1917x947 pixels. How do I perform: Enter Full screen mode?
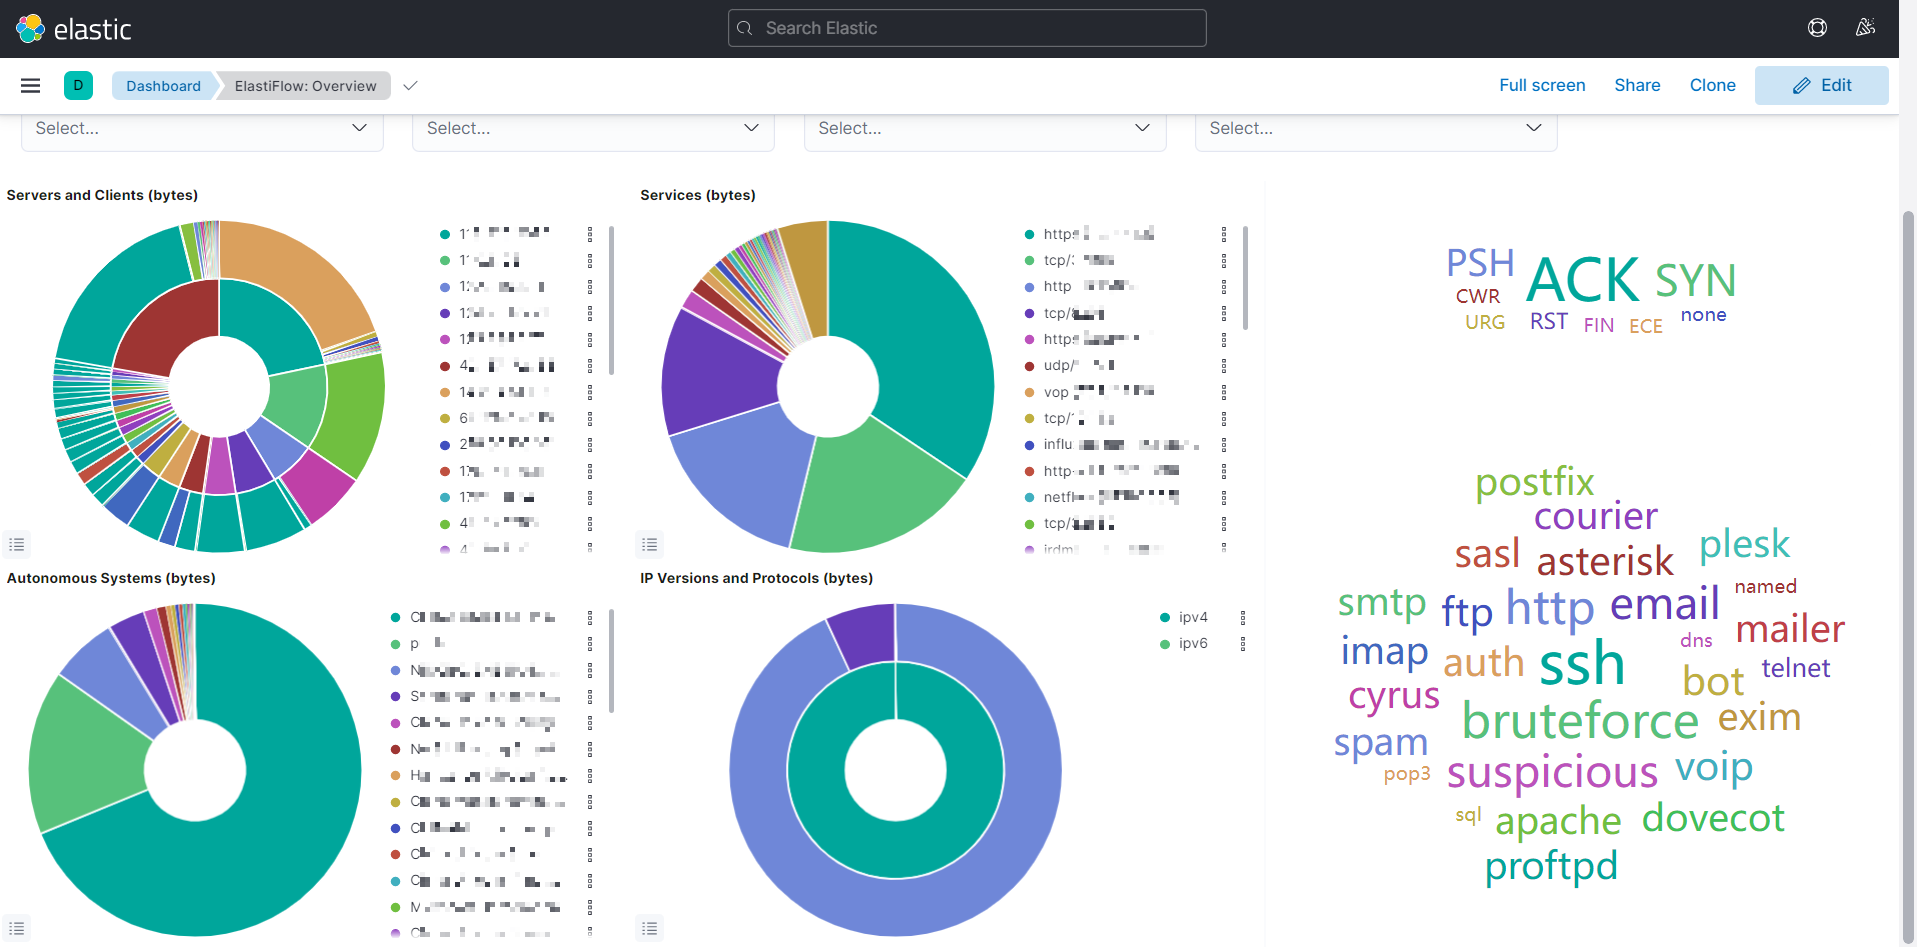[1542, 85]
